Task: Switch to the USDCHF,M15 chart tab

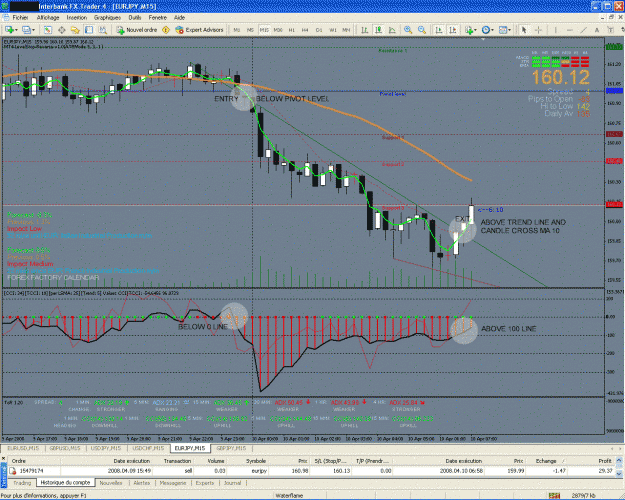Action: pyautogui.click(x=148, y=448)
